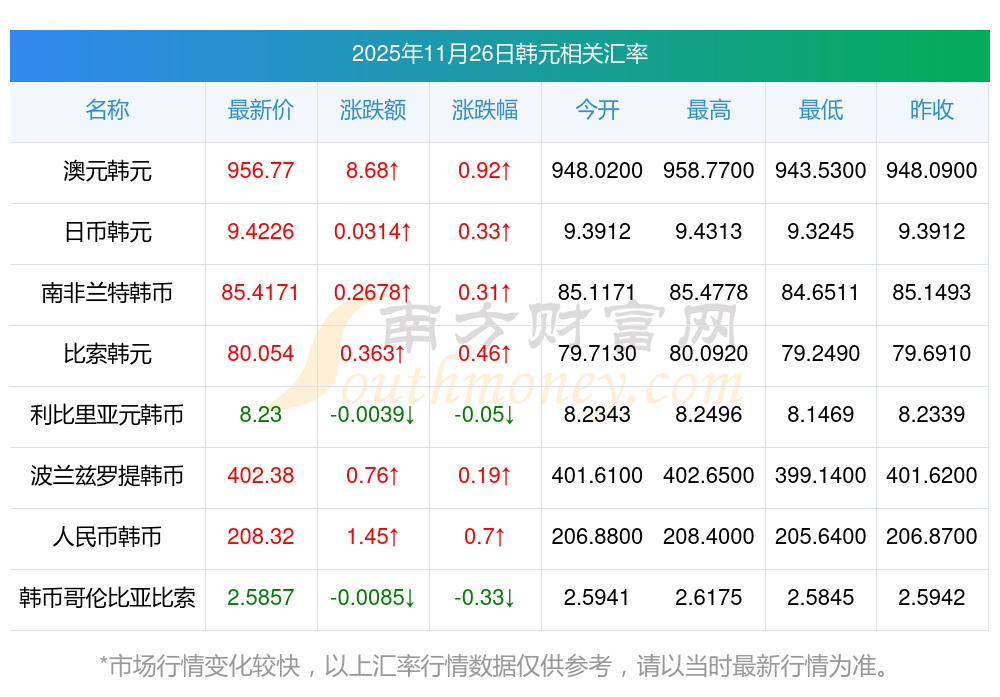
Task: Click the change amount 0.363↑
Action: pyautogui.click(x=372, y=353)
